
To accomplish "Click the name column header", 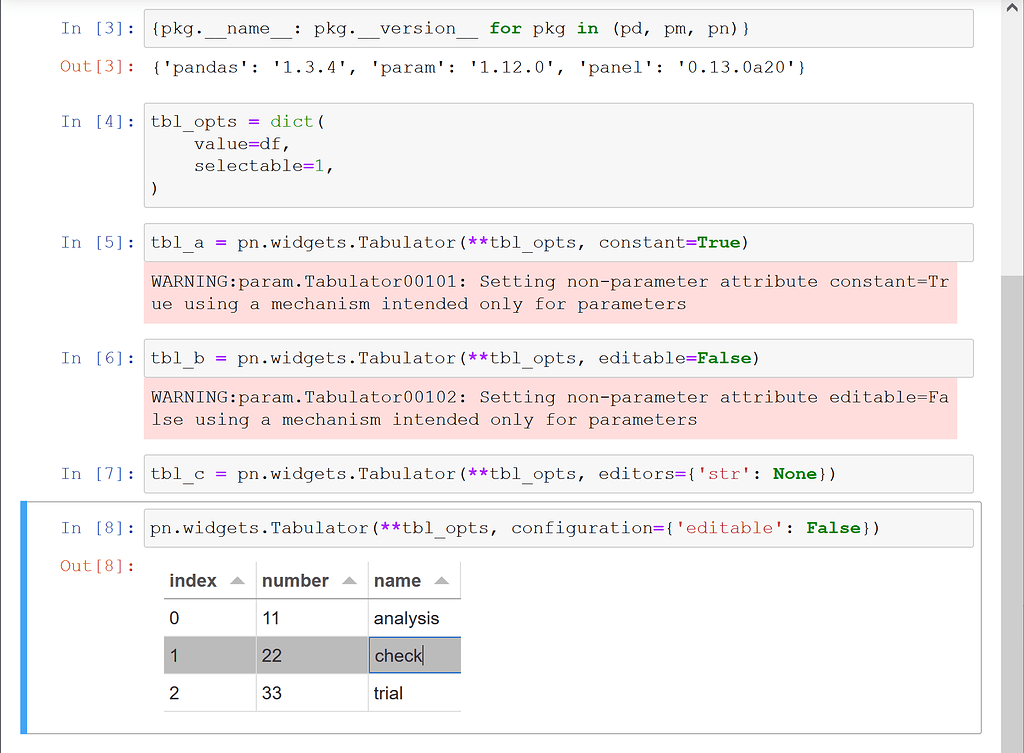I will (398, 580).
